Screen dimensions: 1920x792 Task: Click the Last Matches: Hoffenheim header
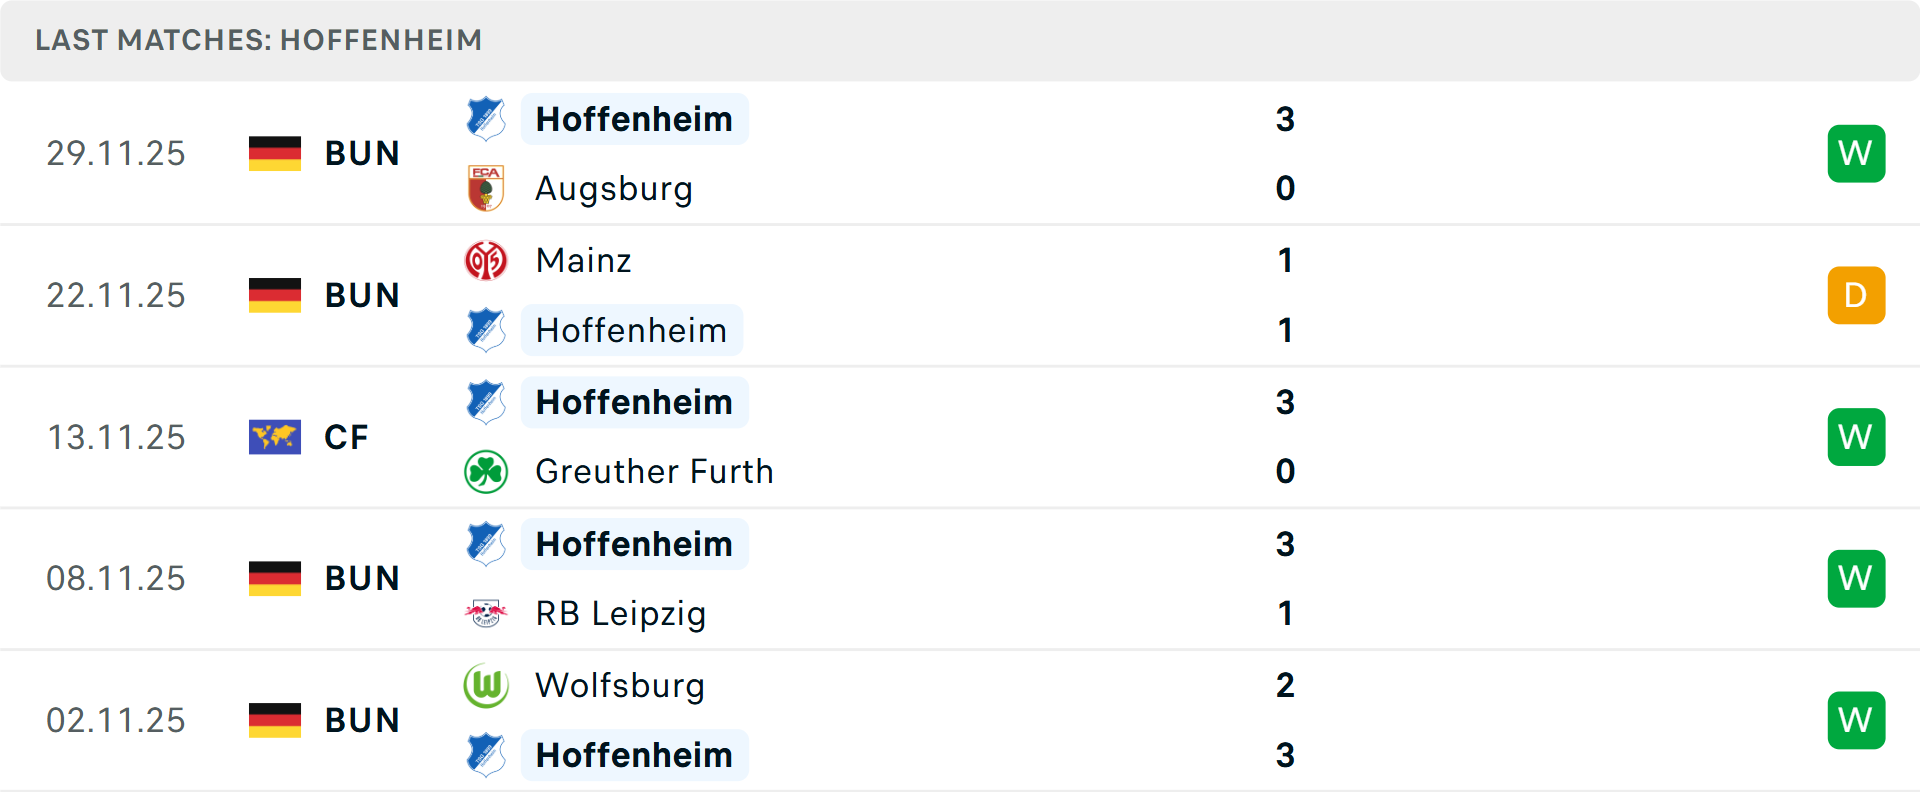(259, 40)
